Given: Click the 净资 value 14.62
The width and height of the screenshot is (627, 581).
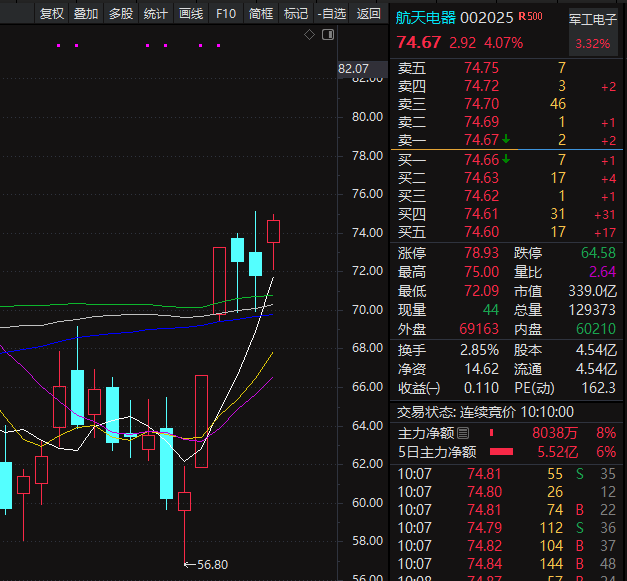Looking at the screenshot, I should click(481, 369).
